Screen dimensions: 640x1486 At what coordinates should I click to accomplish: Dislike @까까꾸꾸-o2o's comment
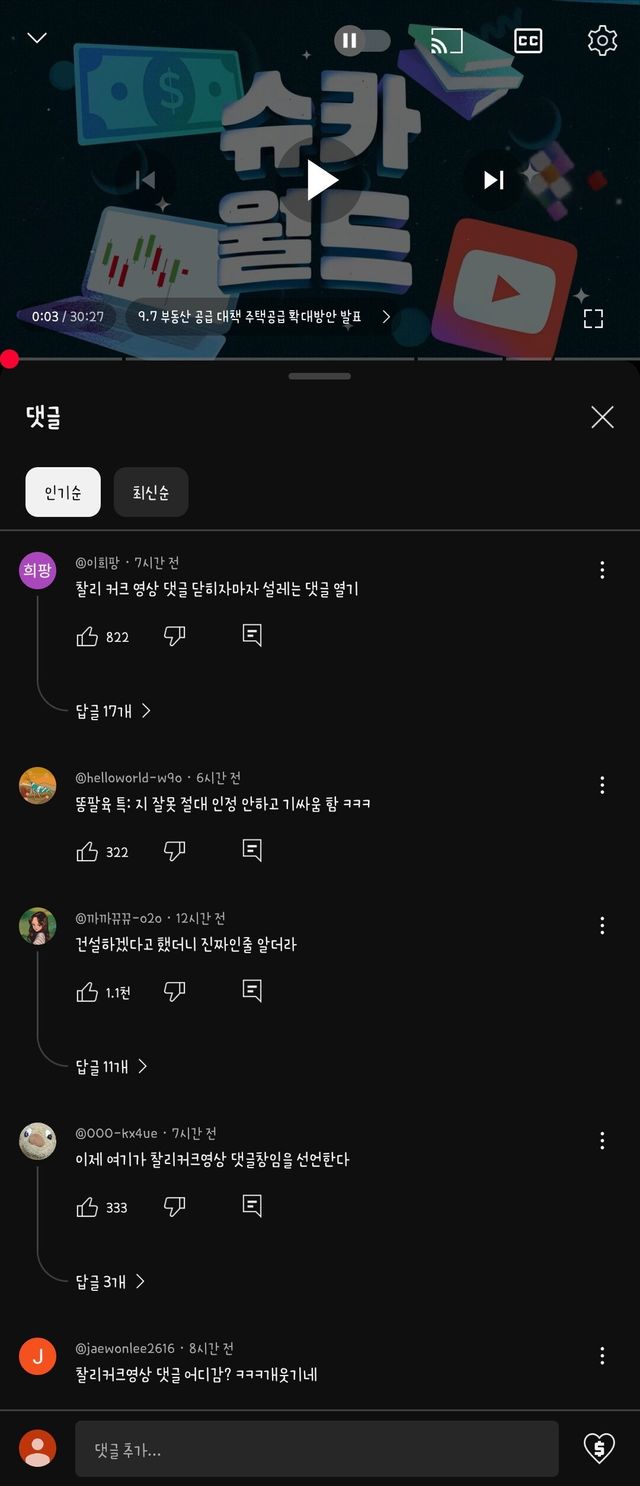click(x=175, y=991)
